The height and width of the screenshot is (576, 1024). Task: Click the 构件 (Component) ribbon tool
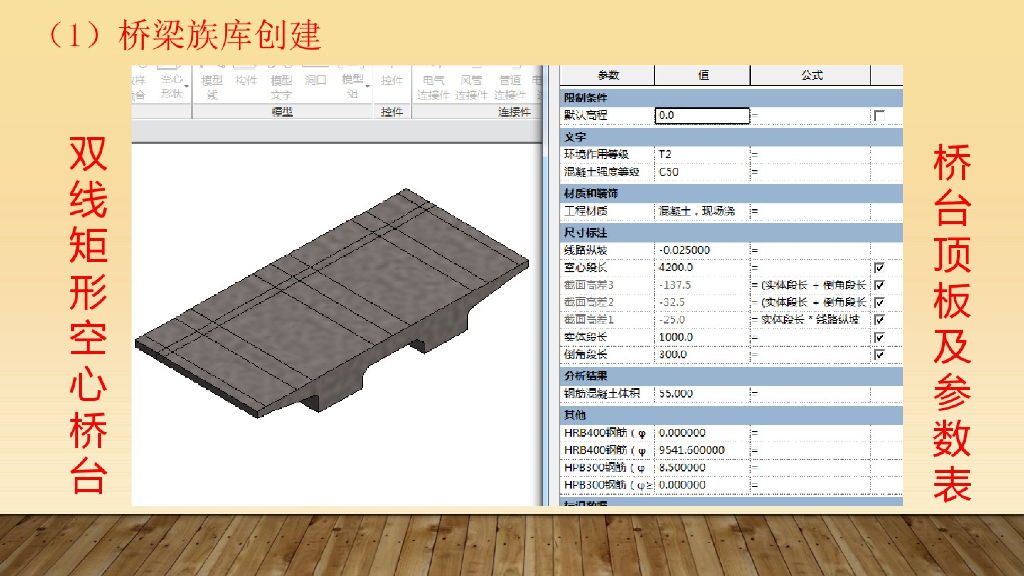245,81
